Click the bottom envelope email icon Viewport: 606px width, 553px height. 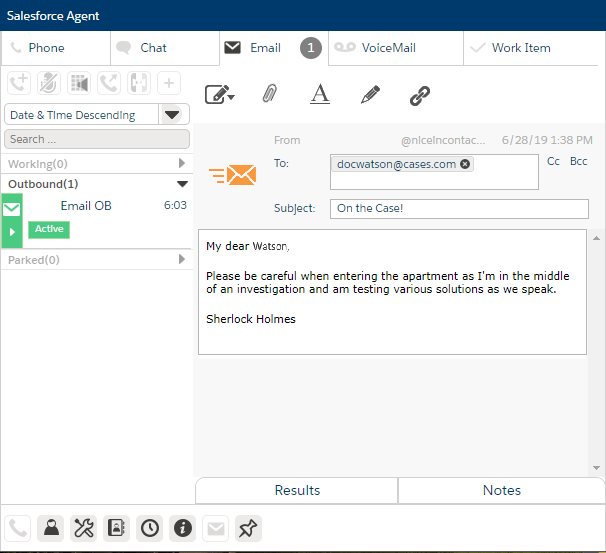[216, 528]
